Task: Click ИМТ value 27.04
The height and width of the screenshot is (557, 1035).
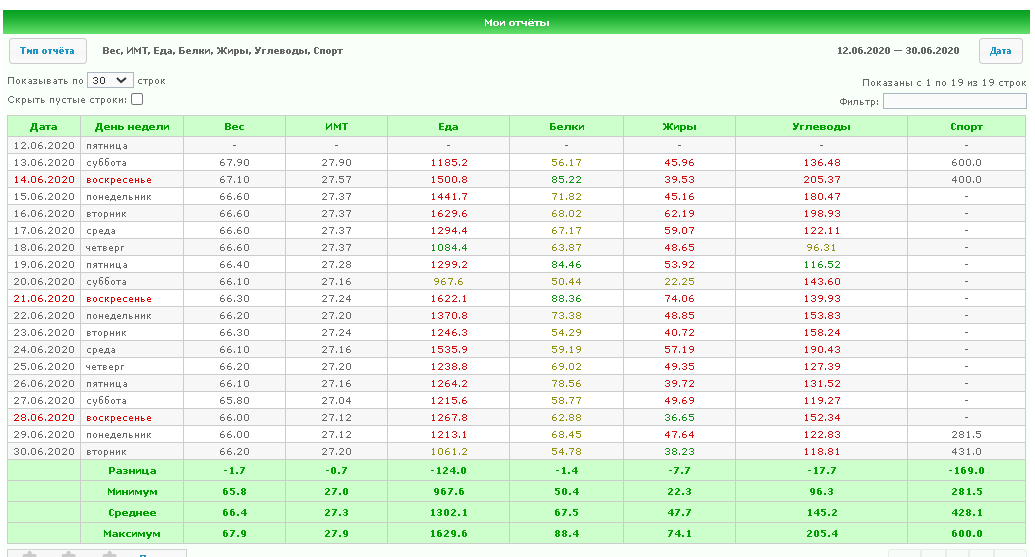Action: [336, 401]
